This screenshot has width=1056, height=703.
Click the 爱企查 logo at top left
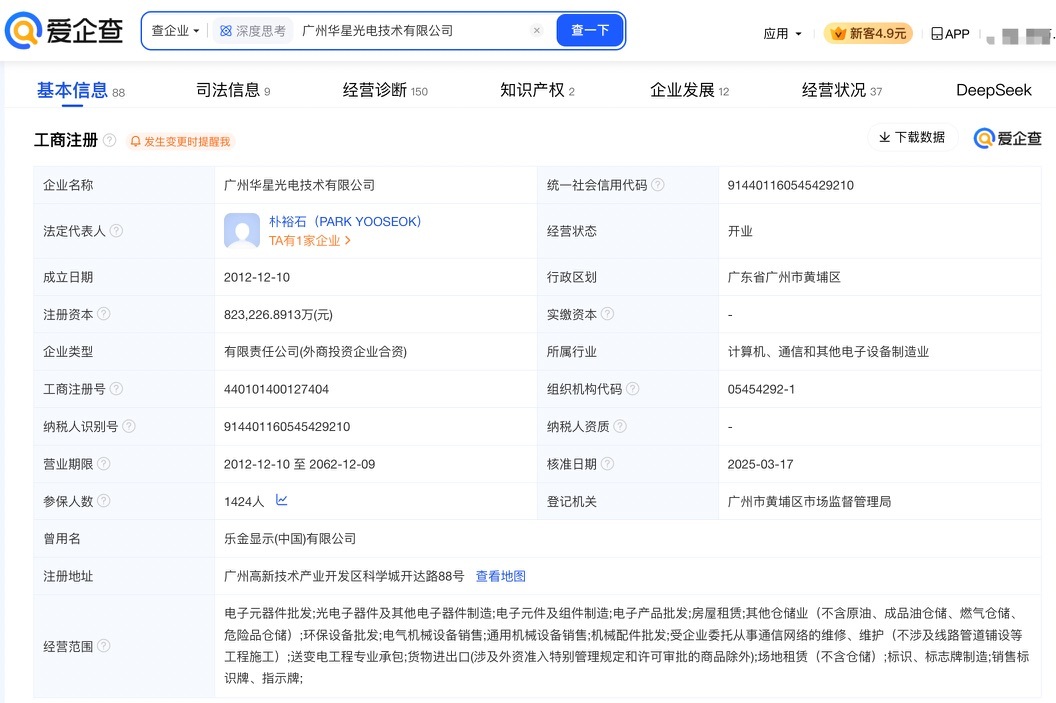(64, 30)
